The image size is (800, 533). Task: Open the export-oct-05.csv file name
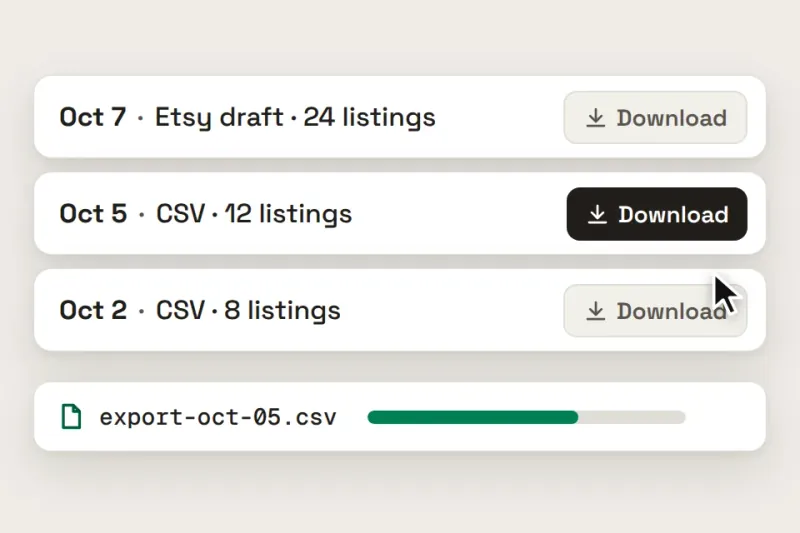(218, 417)
